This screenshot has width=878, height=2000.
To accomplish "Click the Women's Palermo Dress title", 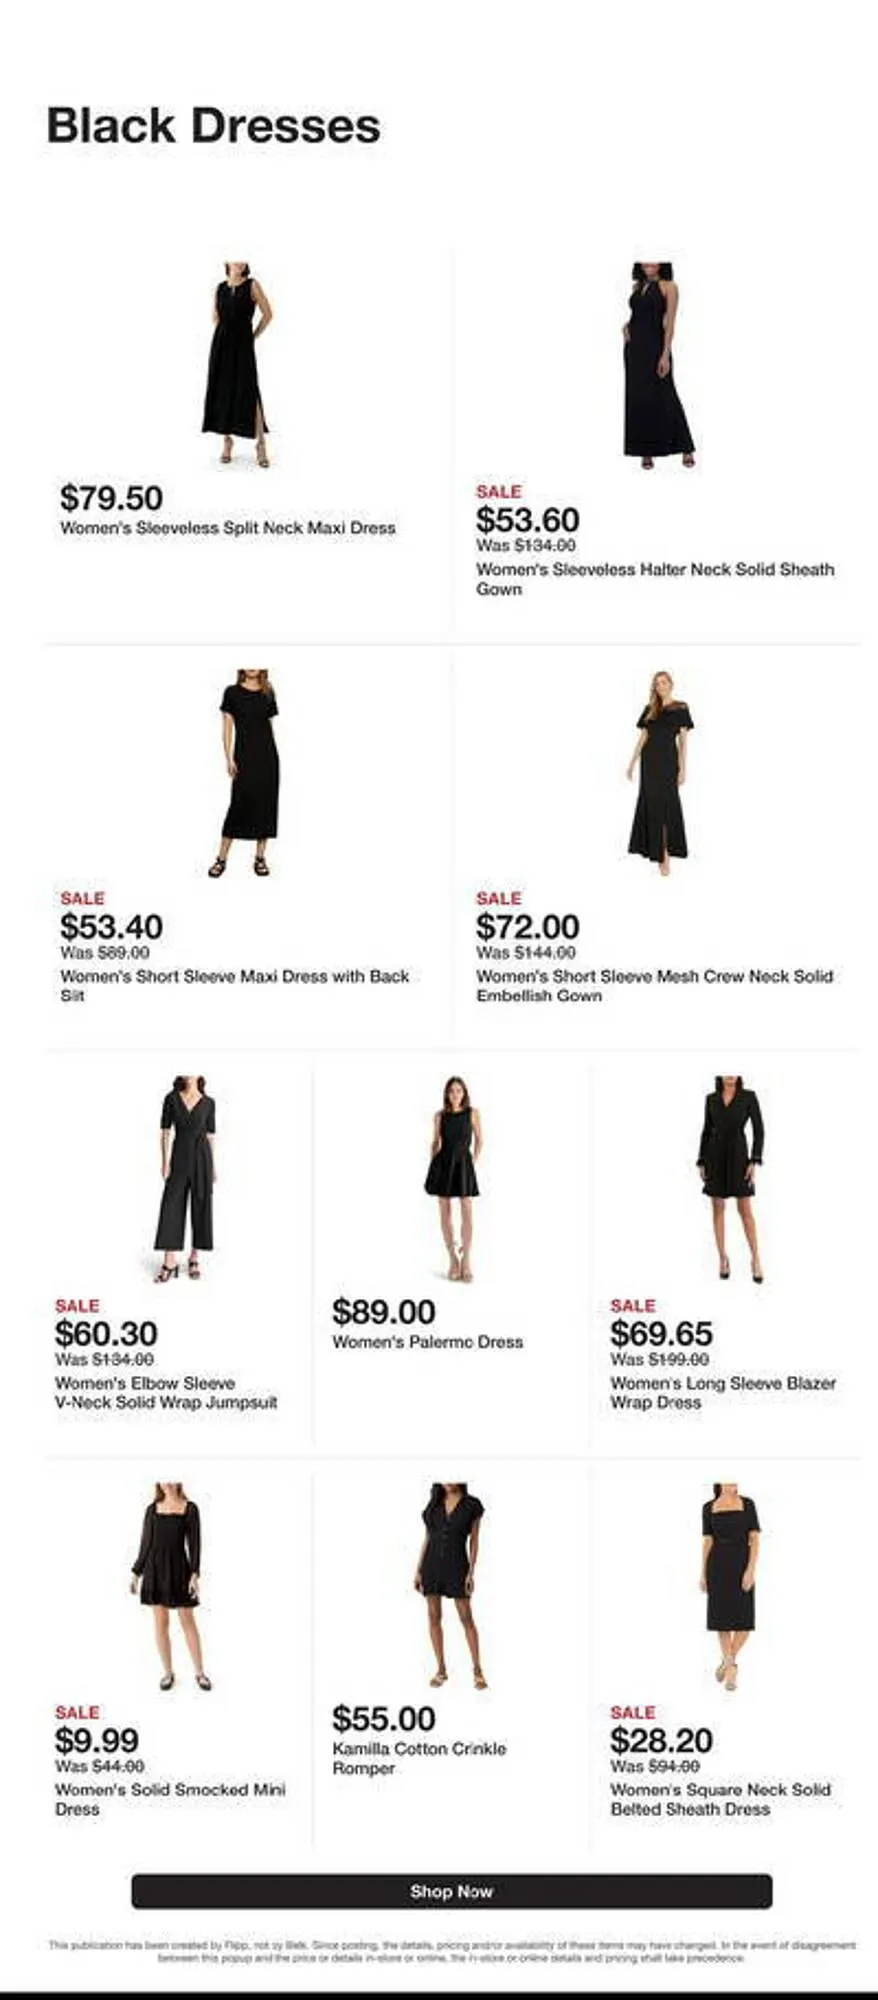I will coord(428,1342).
